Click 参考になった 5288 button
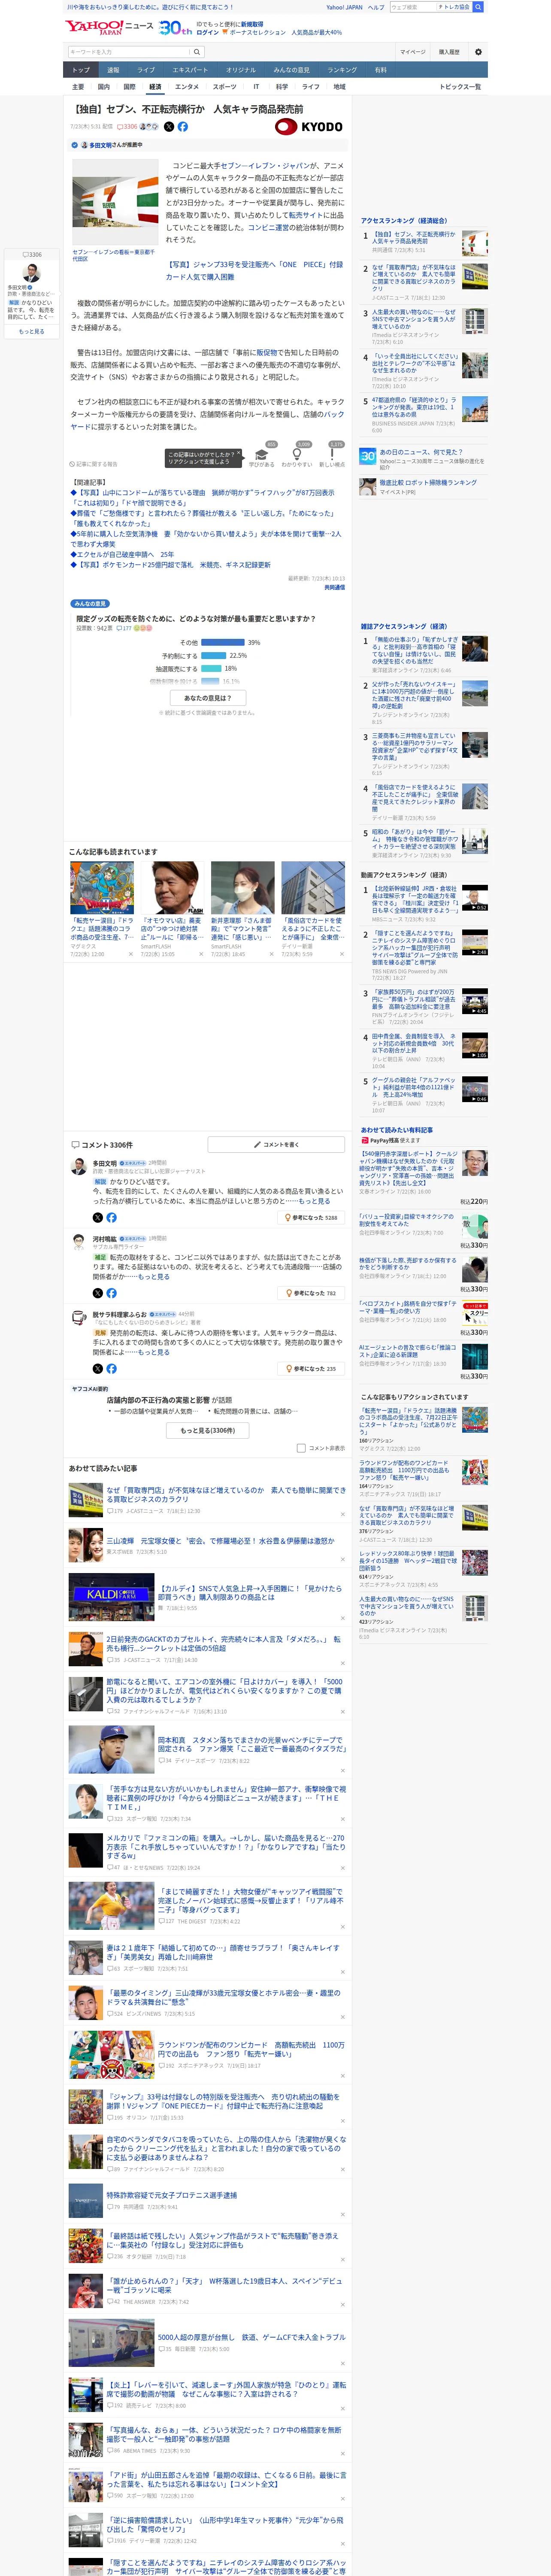 click(312, 1217)
